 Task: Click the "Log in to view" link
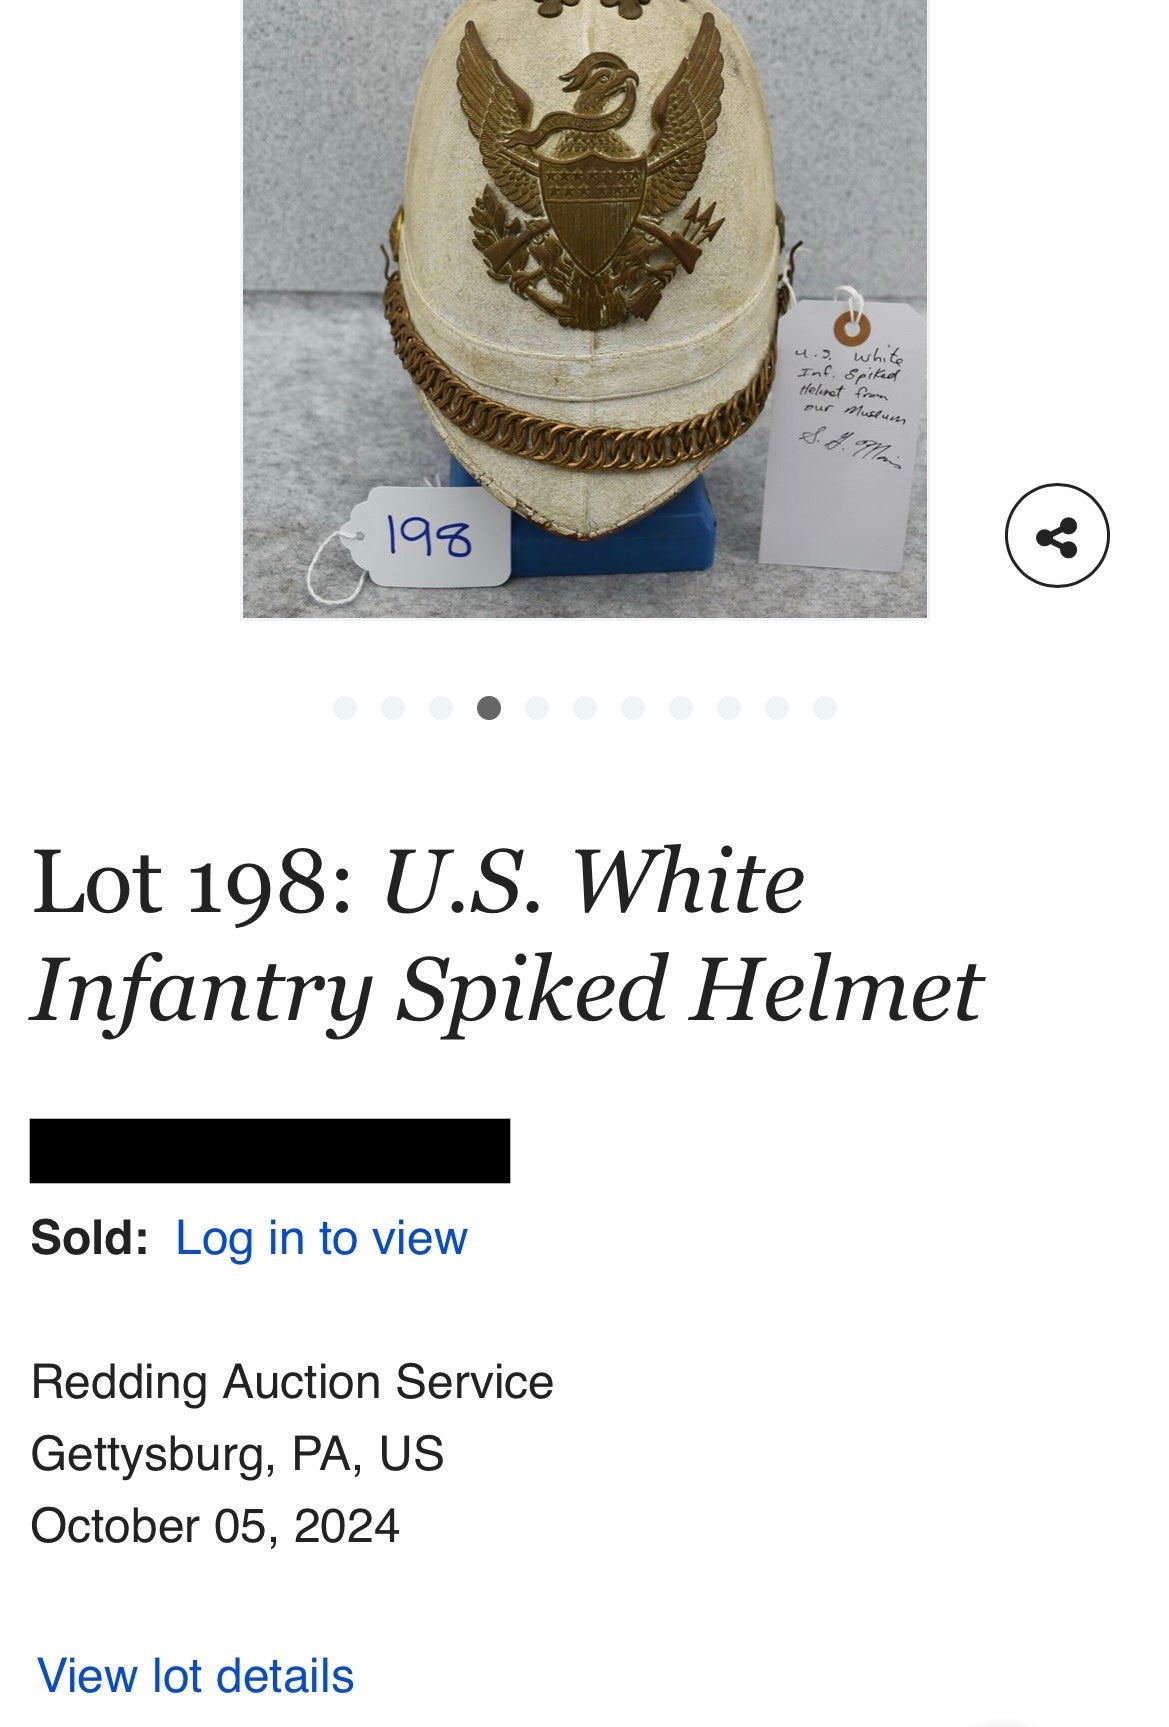(x=321, y=1238)
